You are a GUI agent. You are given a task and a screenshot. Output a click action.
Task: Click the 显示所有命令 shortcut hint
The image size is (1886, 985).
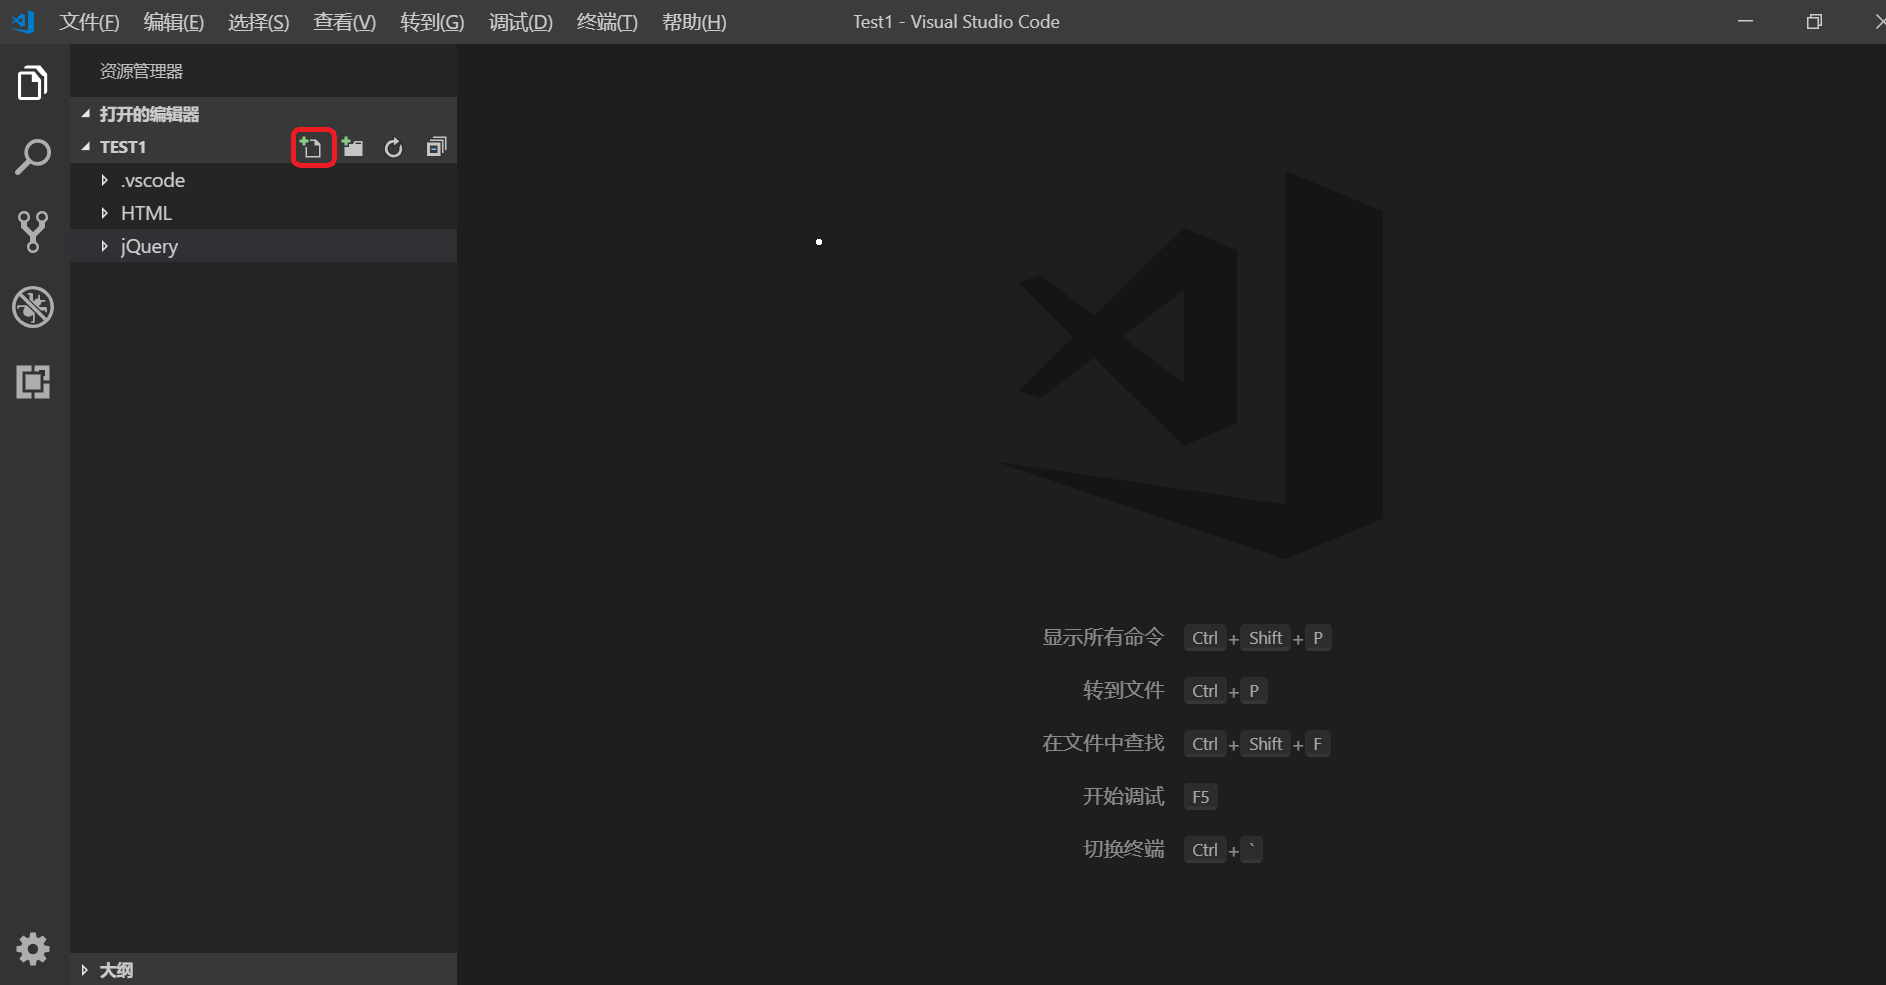click(1103, 637)
